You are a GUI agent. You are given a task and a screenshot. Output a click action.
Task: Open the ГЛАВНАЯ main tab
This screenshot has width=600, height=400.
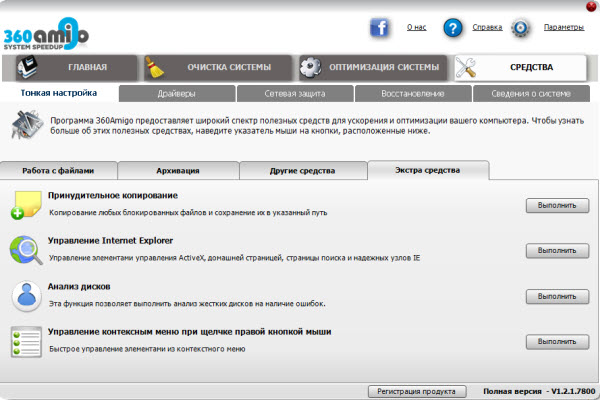pyautogui.click(x=77, y=67)
